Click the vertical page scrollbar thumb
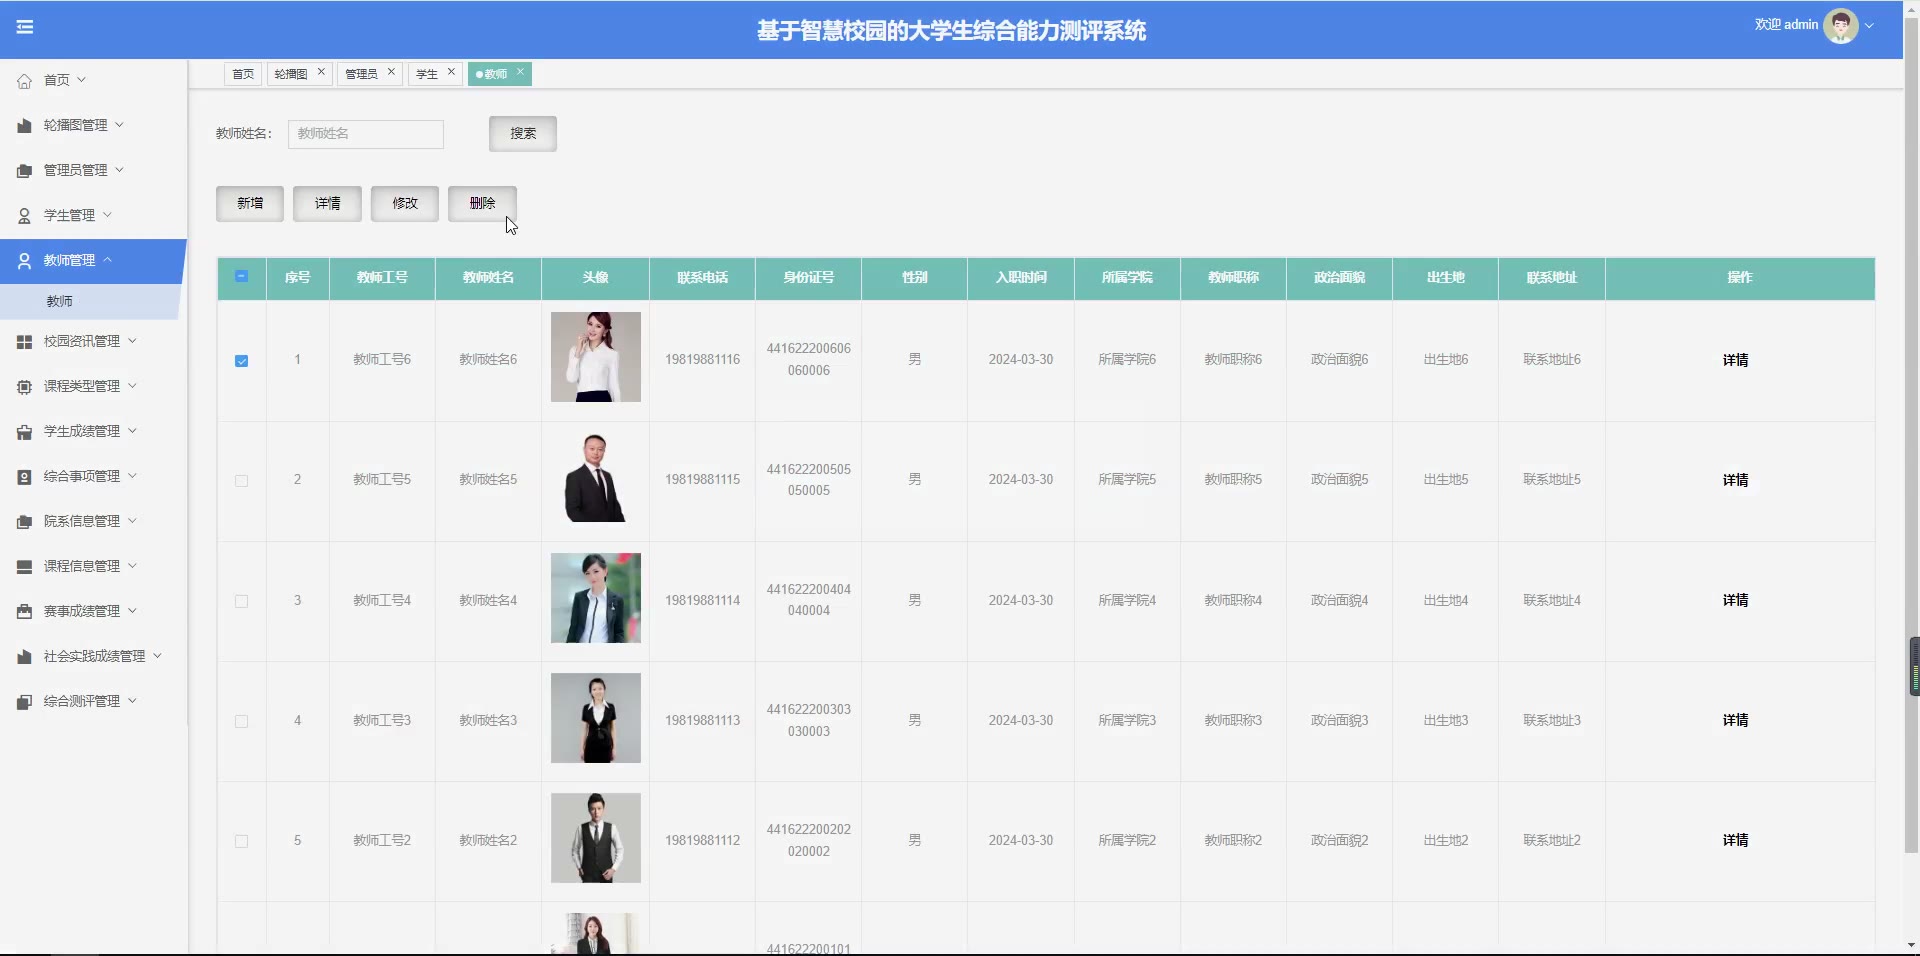 [1914, 666]
